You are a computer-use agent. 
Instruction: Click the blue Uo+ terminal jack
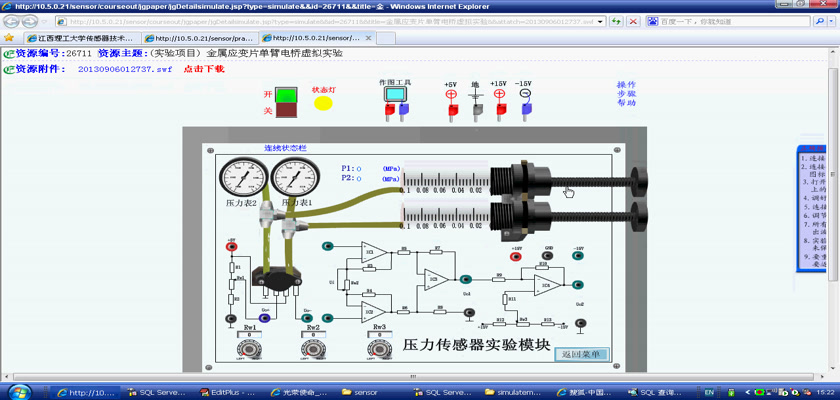(265, 318)
